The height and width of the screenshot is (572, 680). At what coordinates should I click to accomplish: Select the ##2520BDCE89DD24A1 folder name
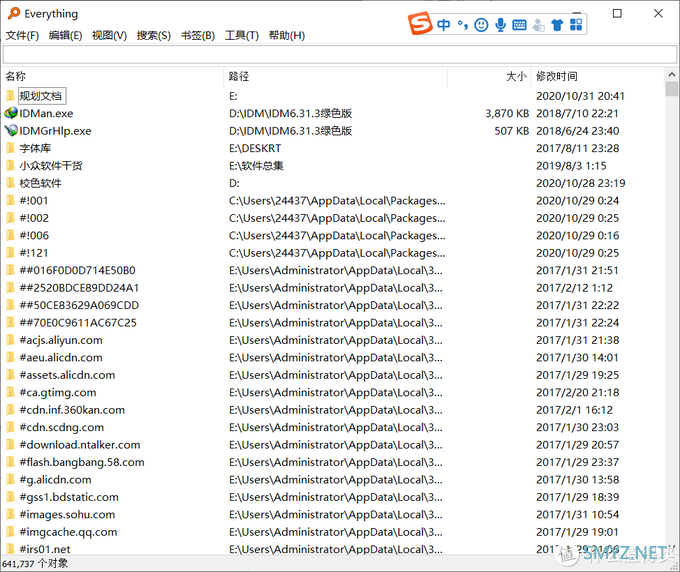tap(79, 288)
